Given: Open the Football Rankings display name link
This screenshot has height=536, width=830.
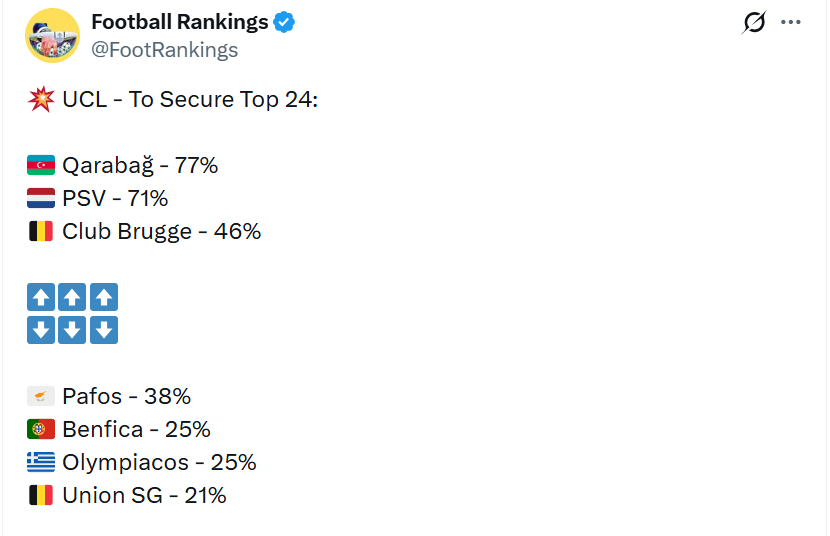Looking at the screenshot, I should (180, 22).
